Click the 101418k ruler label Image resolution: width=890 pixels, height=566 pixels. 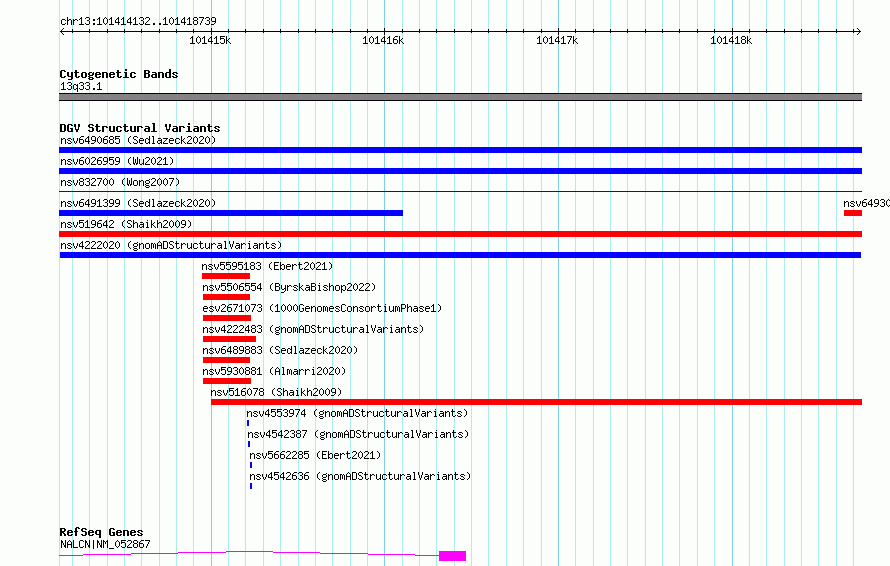click(x=731, y=40)
